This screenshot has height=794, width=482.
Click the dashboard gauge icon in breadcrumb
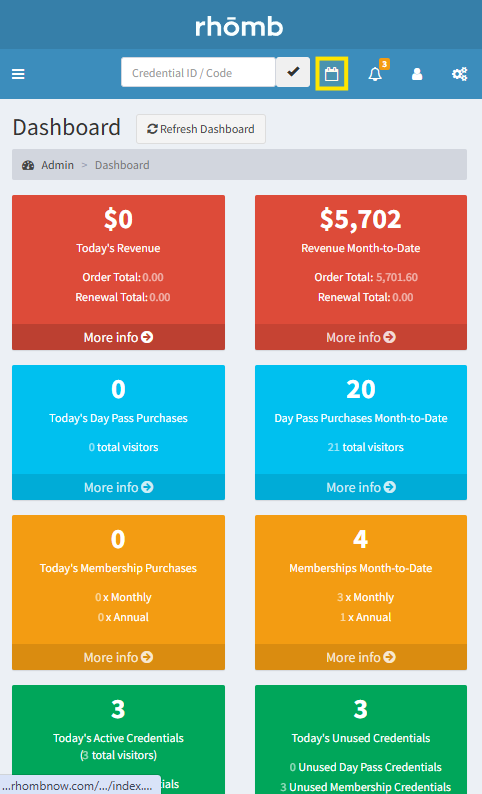(28, 165)
